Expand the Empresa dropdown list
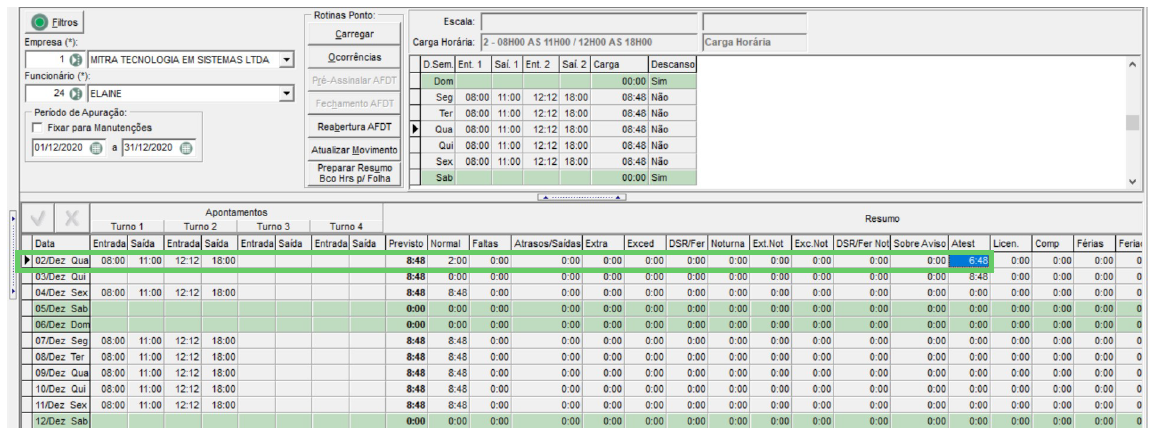 287,59
